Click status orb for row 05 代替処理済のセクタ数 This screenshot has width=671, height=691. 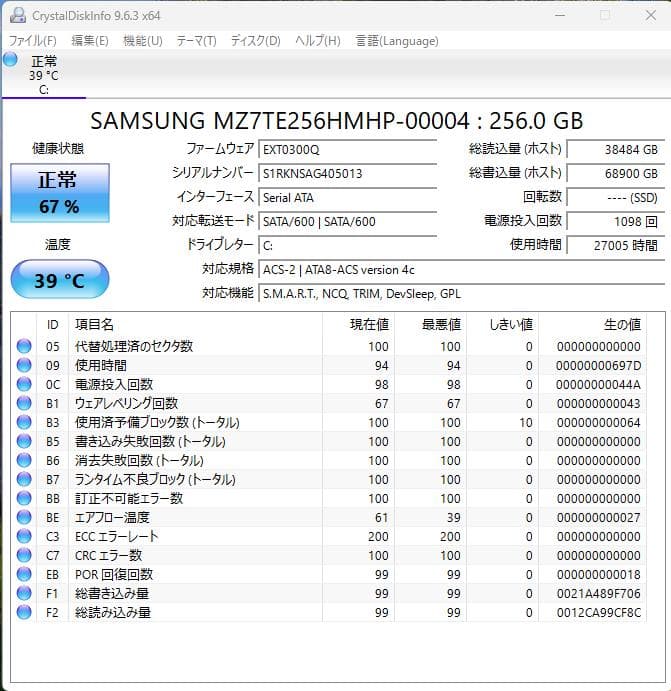coord(24,346)
